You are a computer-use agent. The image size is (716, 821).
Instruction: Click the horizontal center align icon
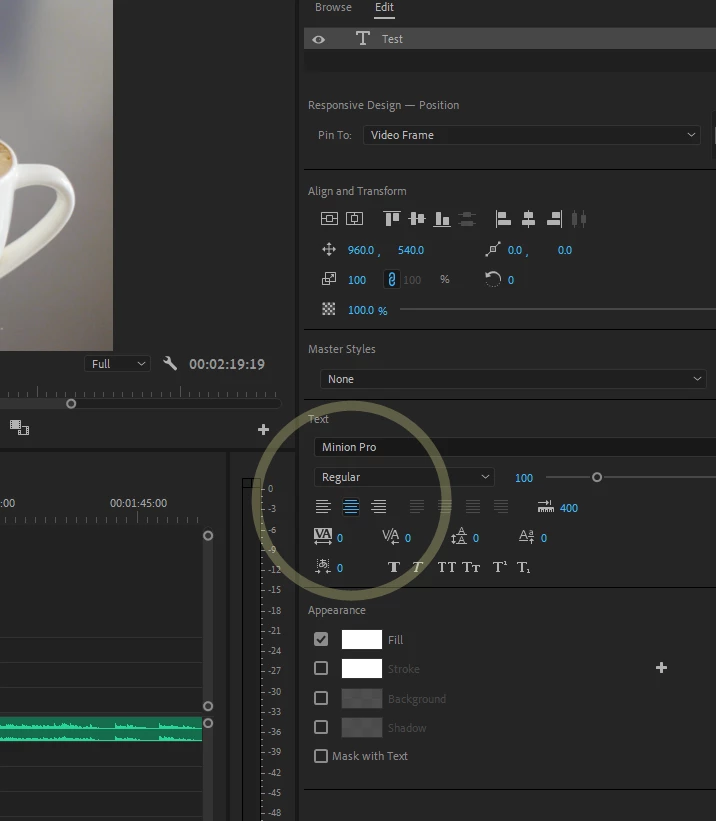pyautogui.click(x=528, y=218)
